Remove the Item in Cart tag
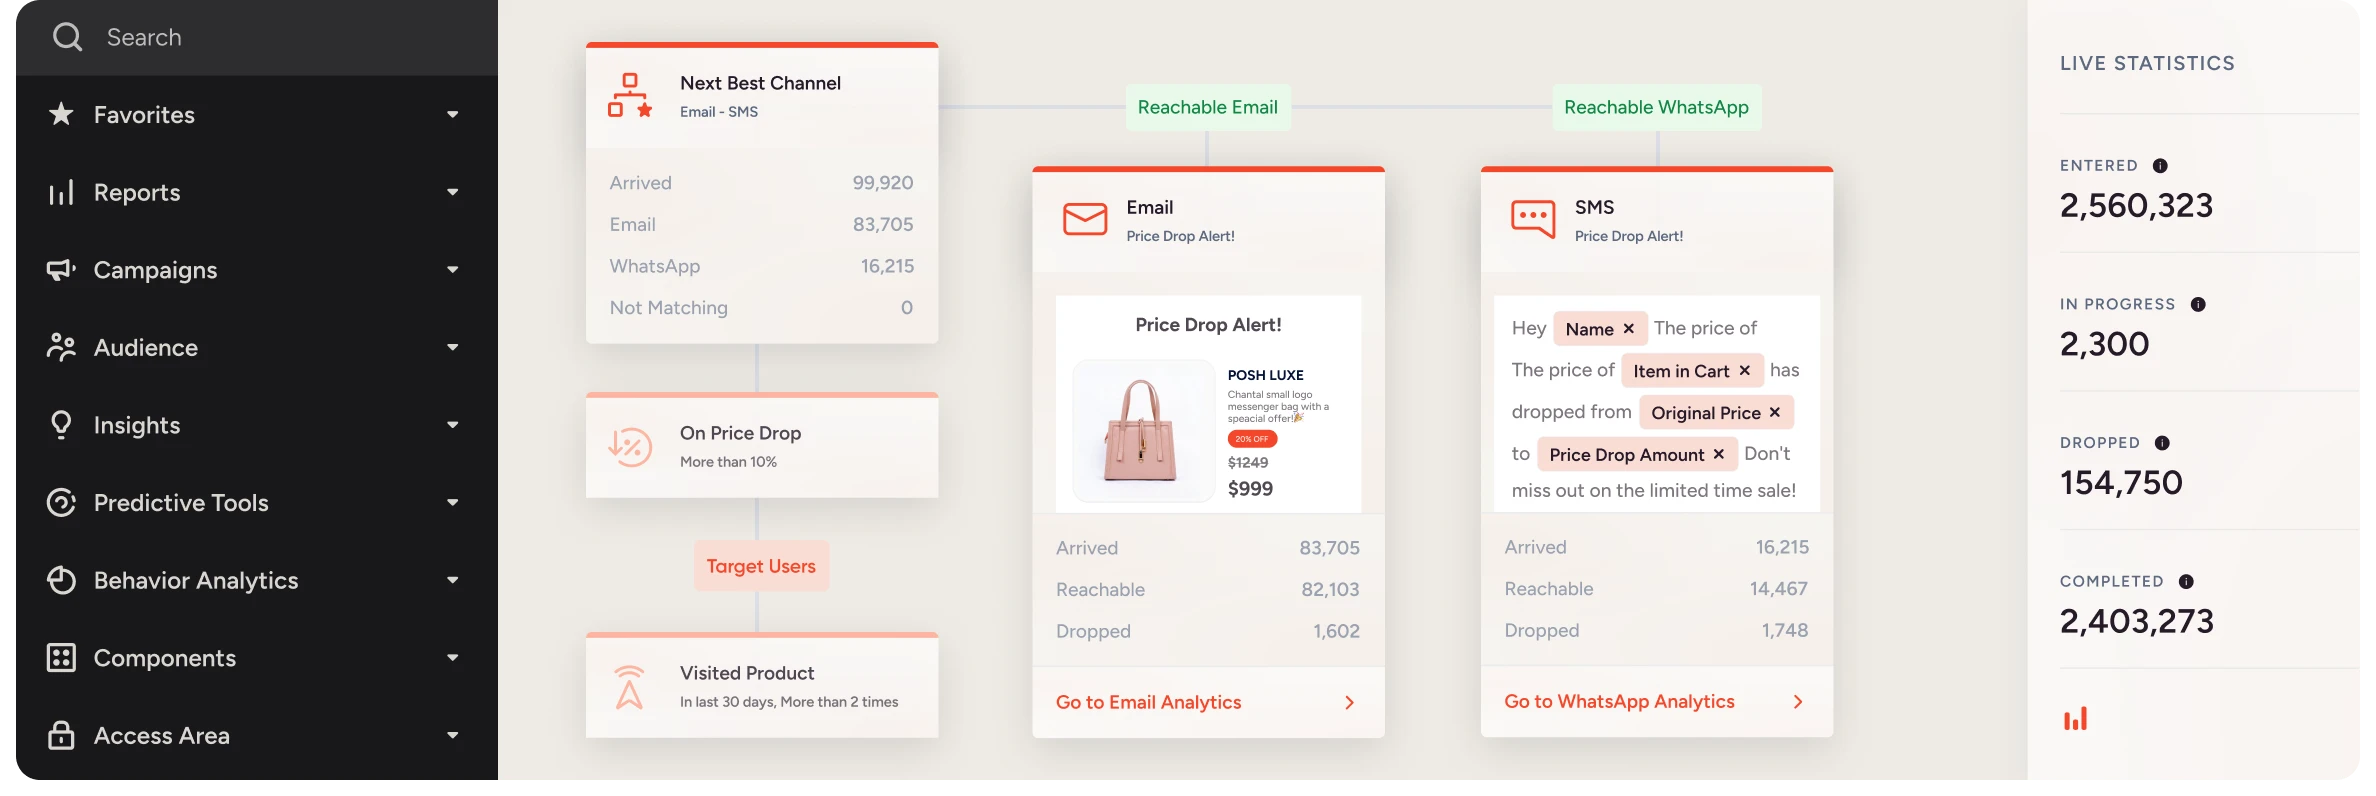This screenshot has width=2376, height=796. [x=1744, y=370]
